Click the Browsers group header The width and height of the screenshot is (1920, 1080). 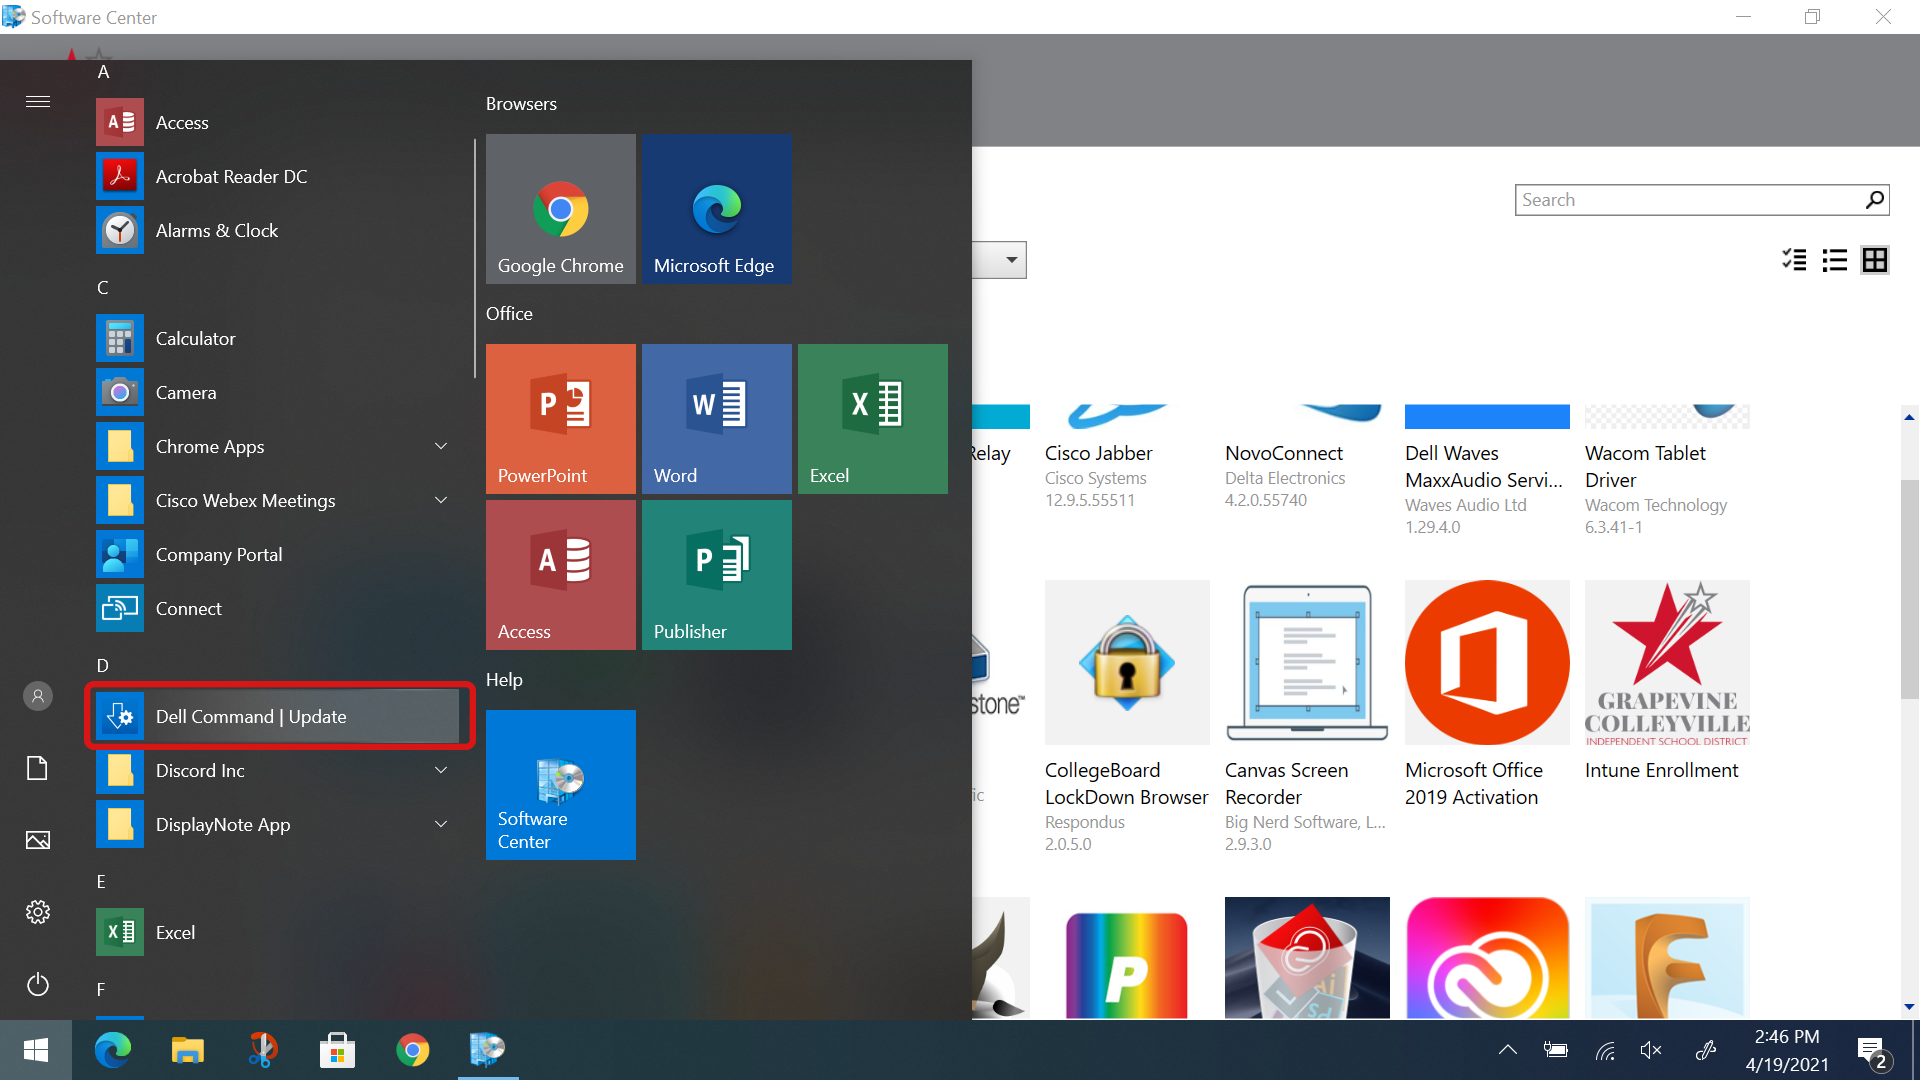tap(521, 104)
